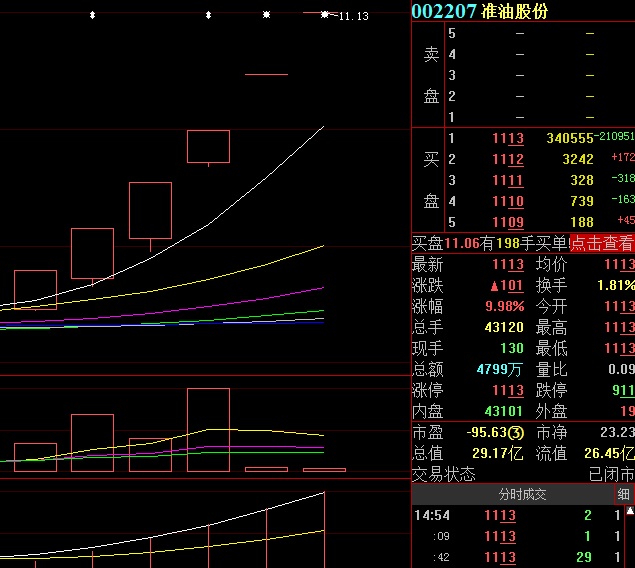Select buy level 2 price 11.12

click(x=507, y=159)
